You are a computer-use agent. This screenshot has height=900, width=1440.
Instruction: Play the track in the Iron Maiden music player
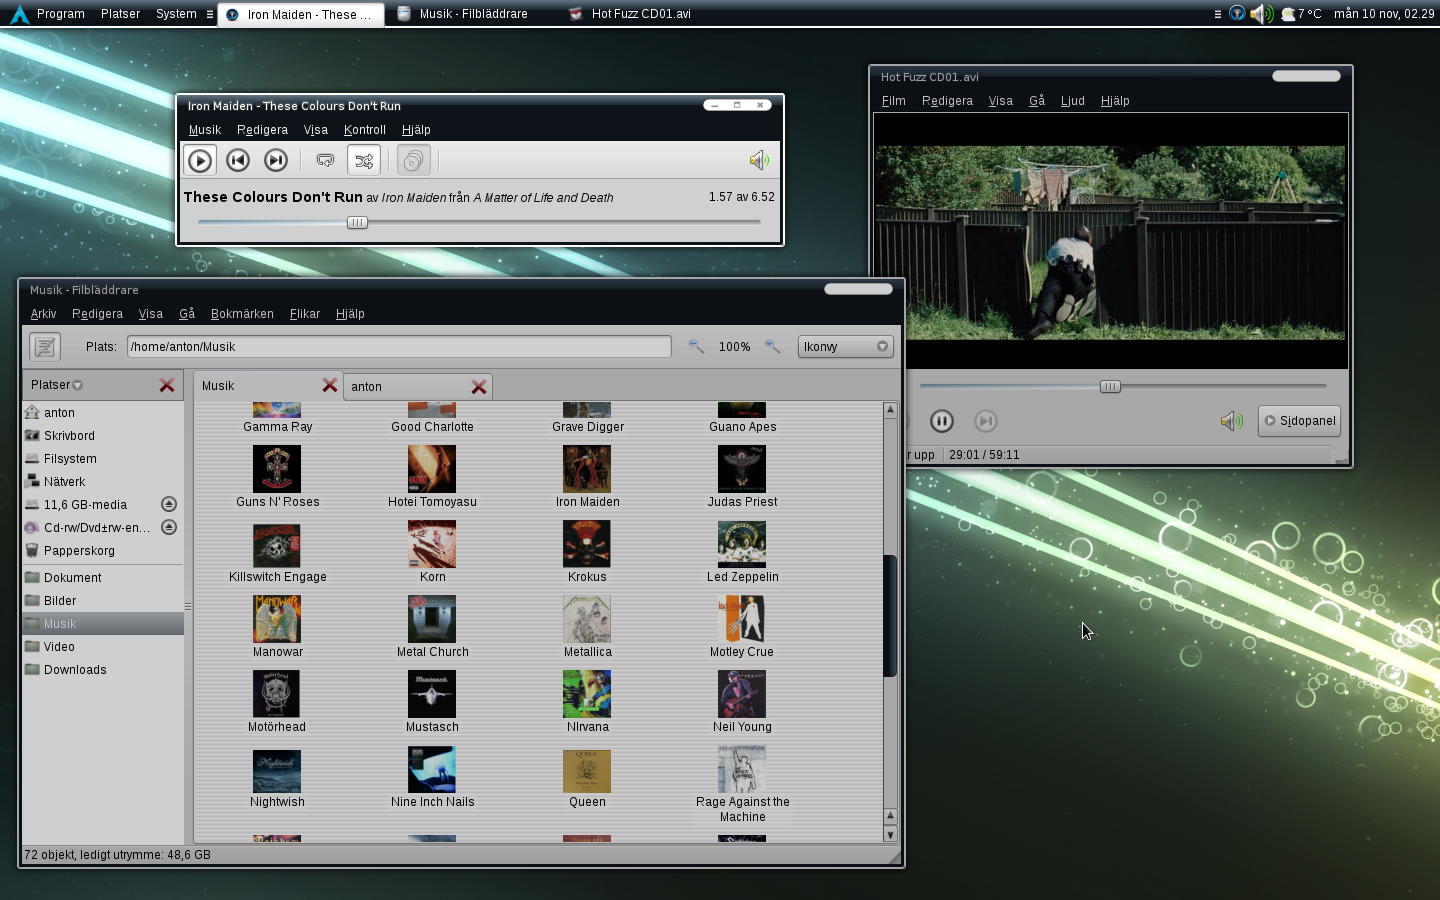pyautogui.click(x=200, y=160)
